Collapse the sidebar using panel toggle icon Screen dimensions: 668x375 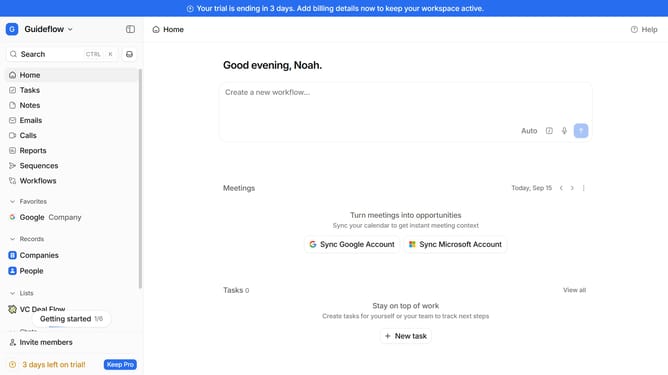click(x=130, y=29)
